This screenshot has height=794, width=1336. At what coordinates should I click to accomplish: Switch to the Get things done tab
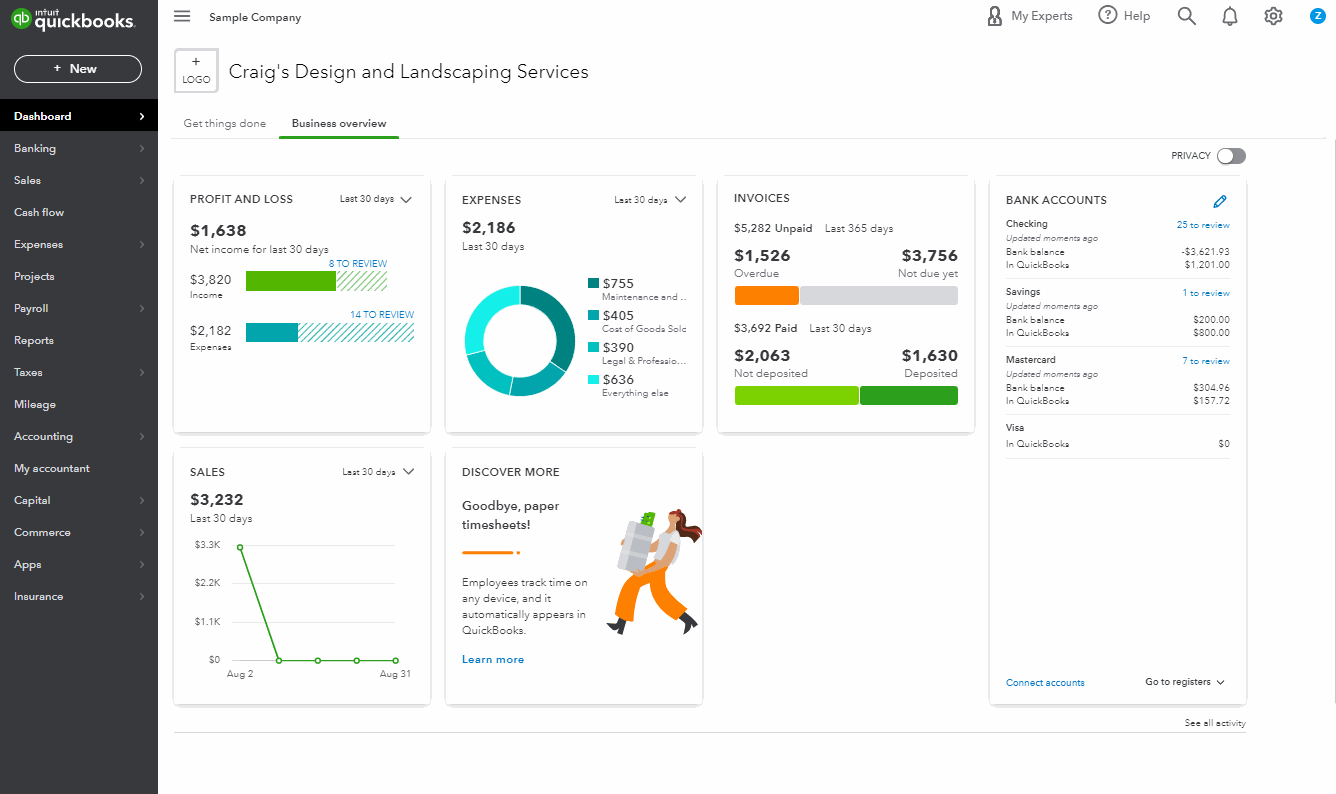click(x=225, y=124)
